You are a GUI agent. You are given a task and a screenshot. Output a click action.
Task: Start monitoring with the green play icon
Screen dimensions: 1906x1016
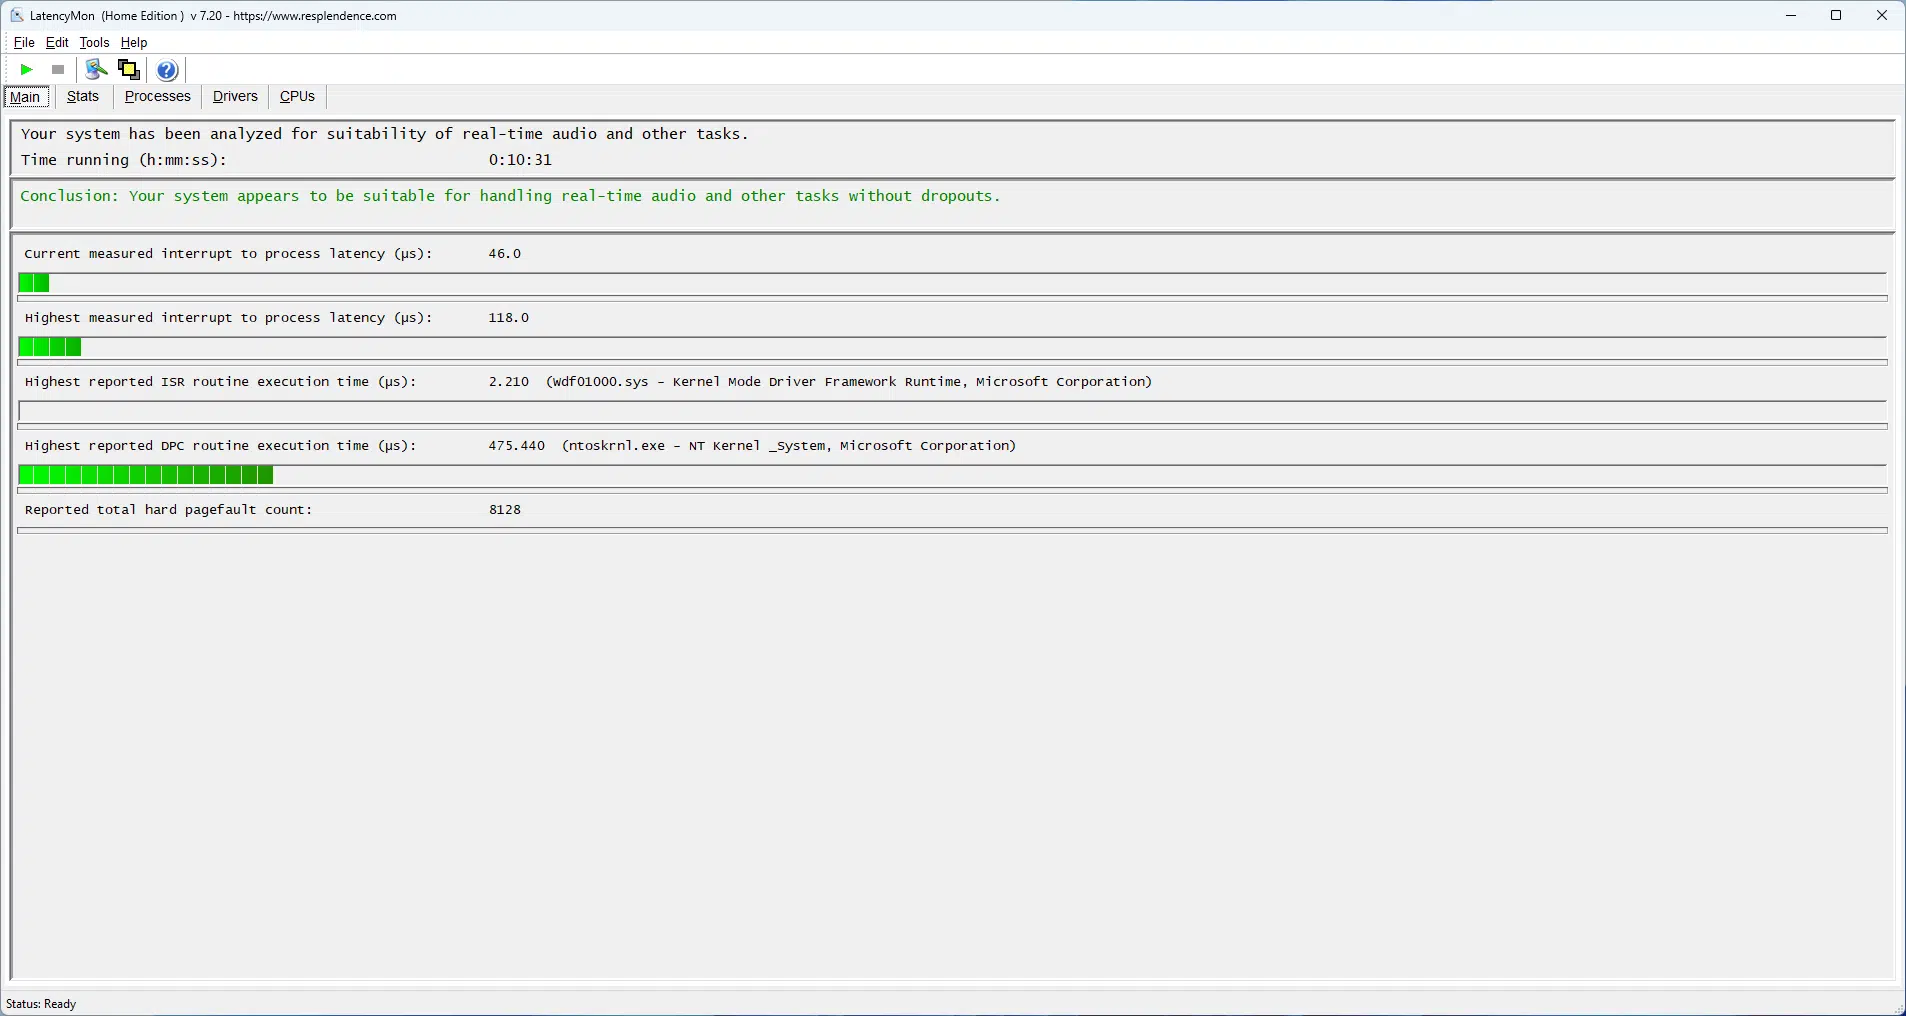(x=27, y=70)
